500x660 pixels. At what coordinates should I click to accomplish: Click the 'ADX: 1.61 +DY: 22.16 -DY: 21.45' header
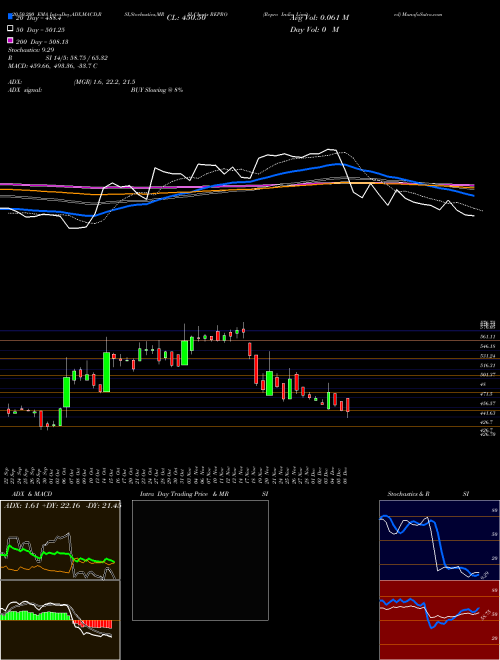(x=62, y=505)
